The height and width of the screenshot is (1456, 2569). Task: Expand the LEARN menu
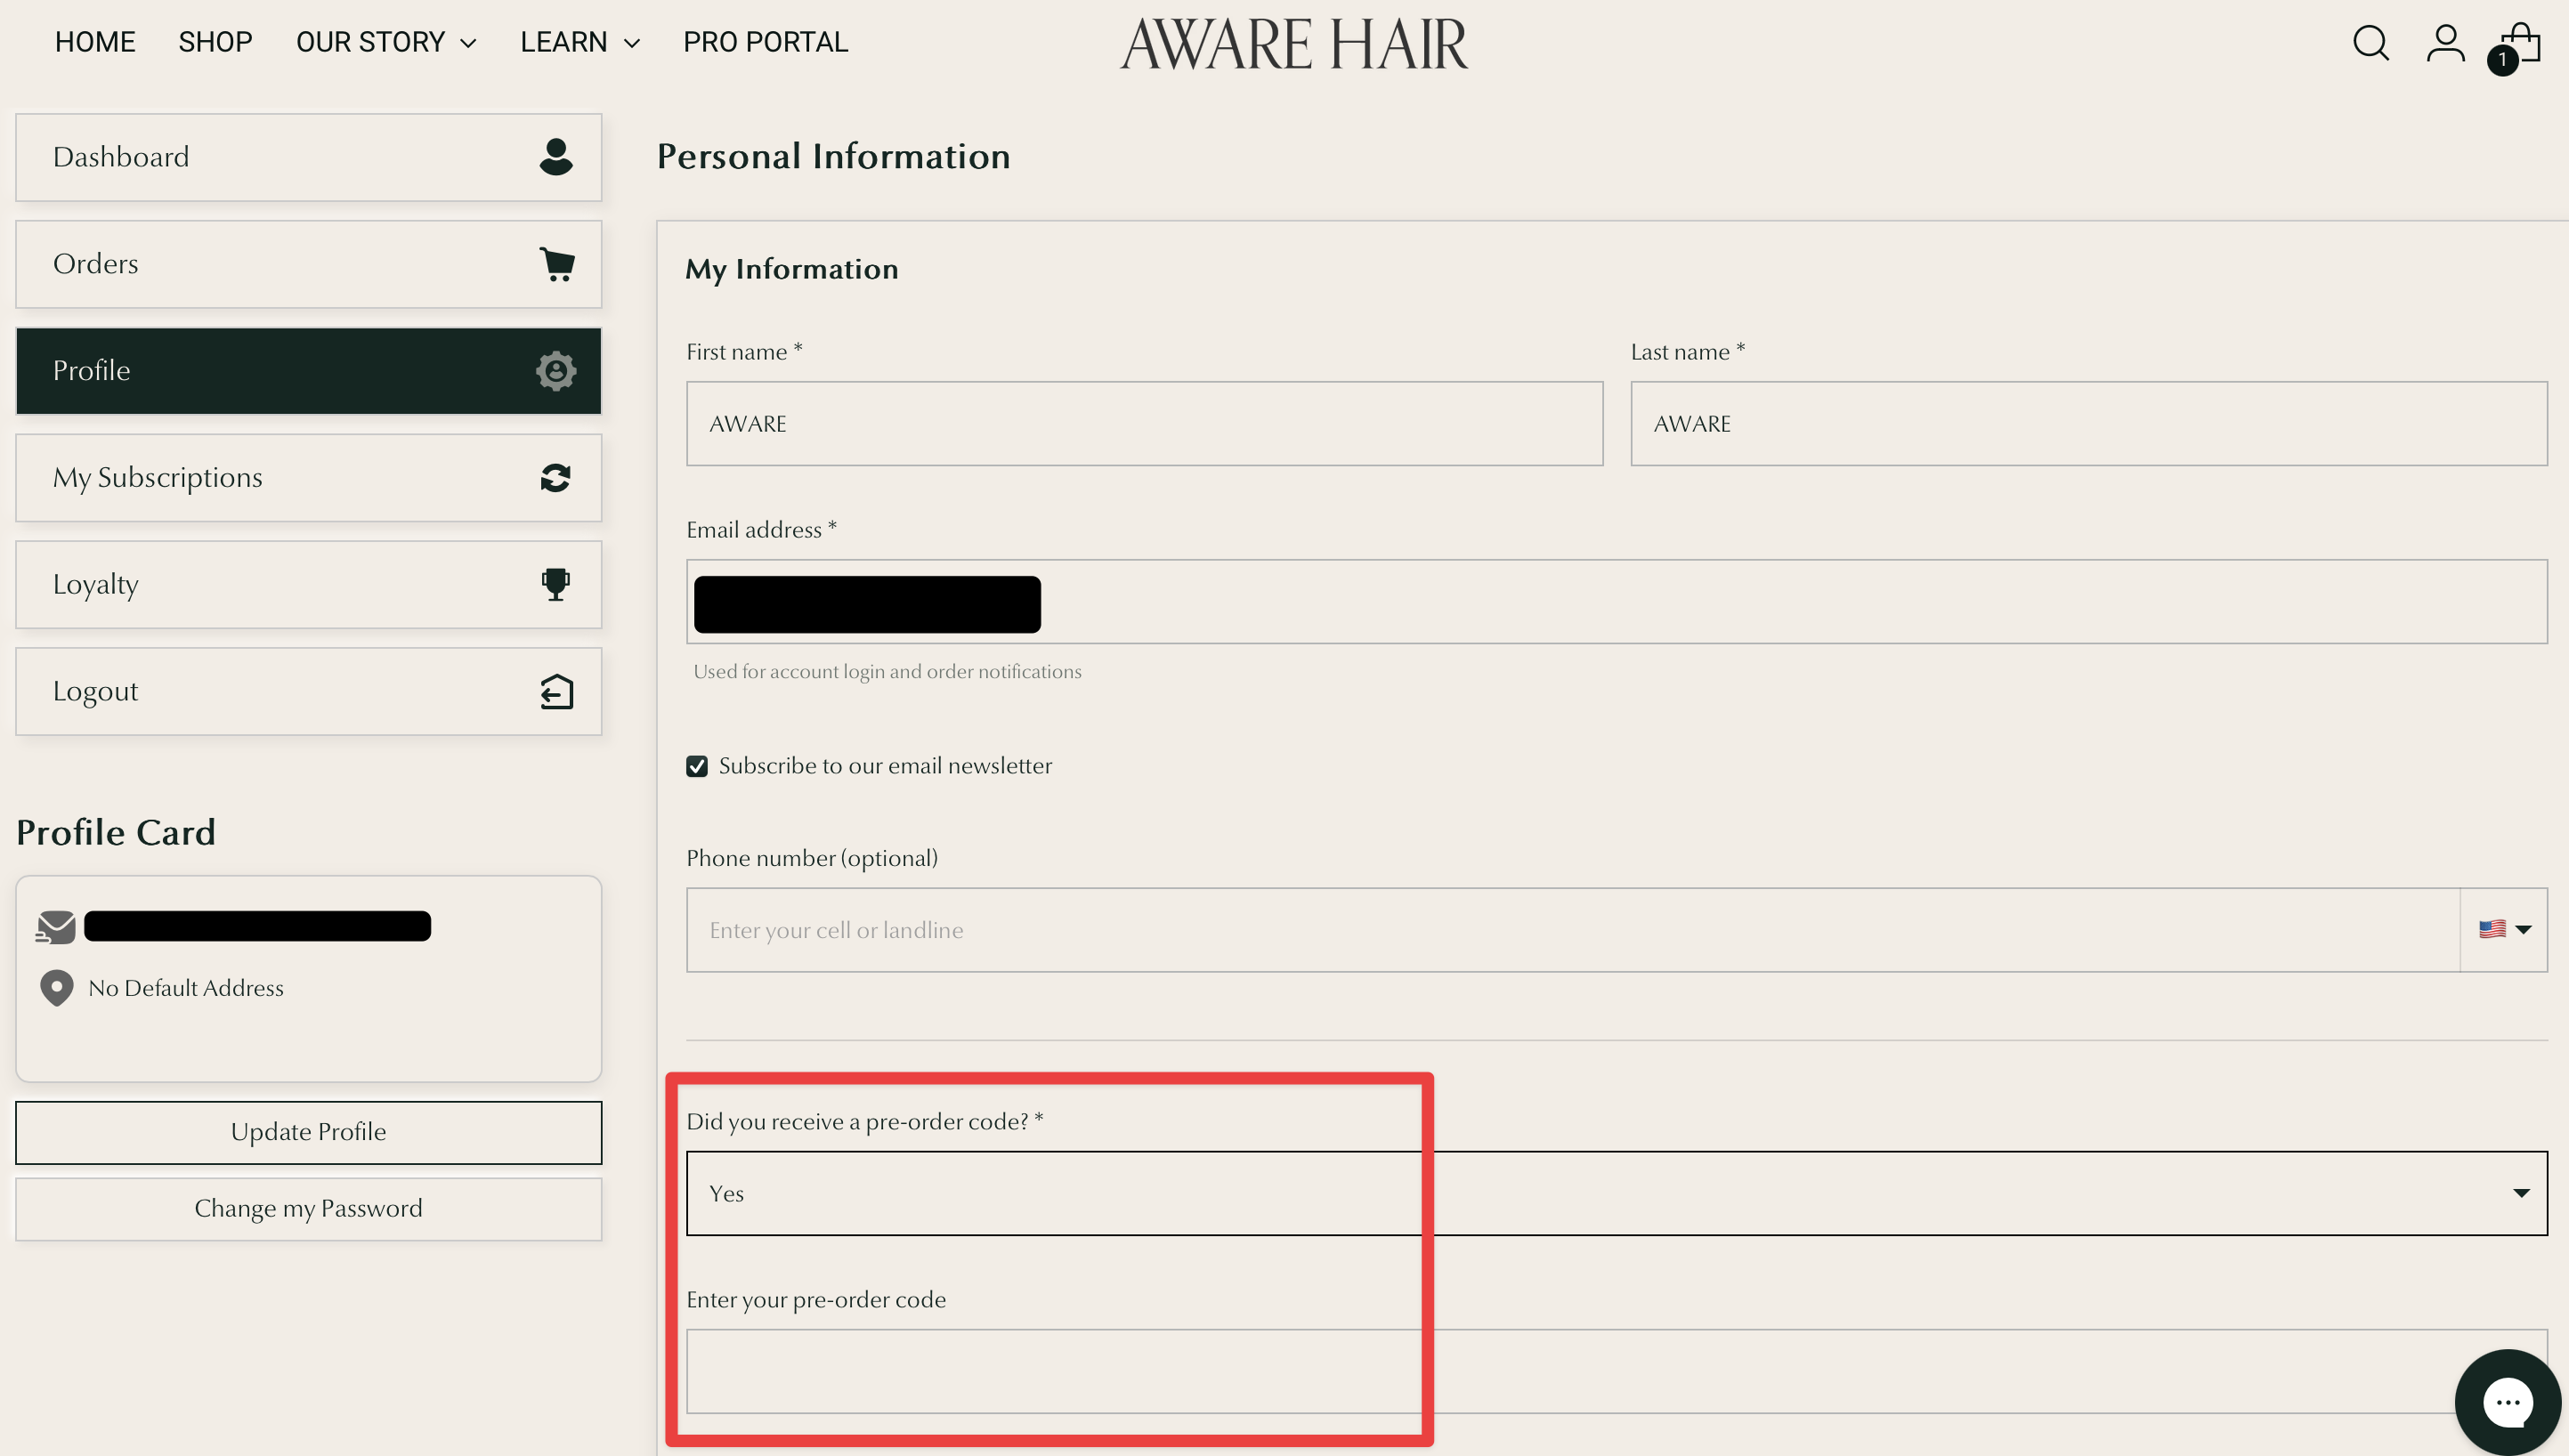click(x=579, y=42)
